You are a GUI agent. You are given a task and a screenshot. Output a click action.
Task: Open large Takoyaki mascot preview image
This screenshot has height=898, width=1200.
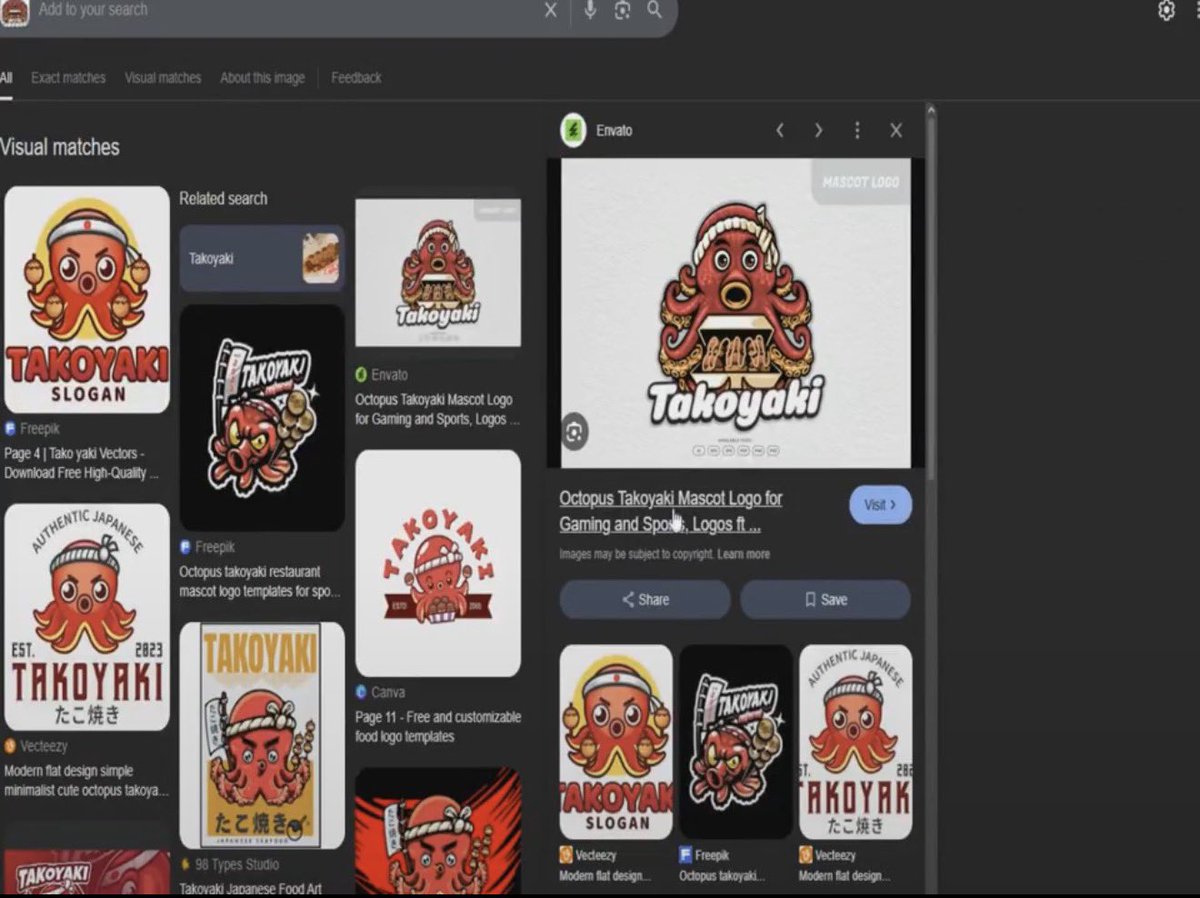pos(736,313)
